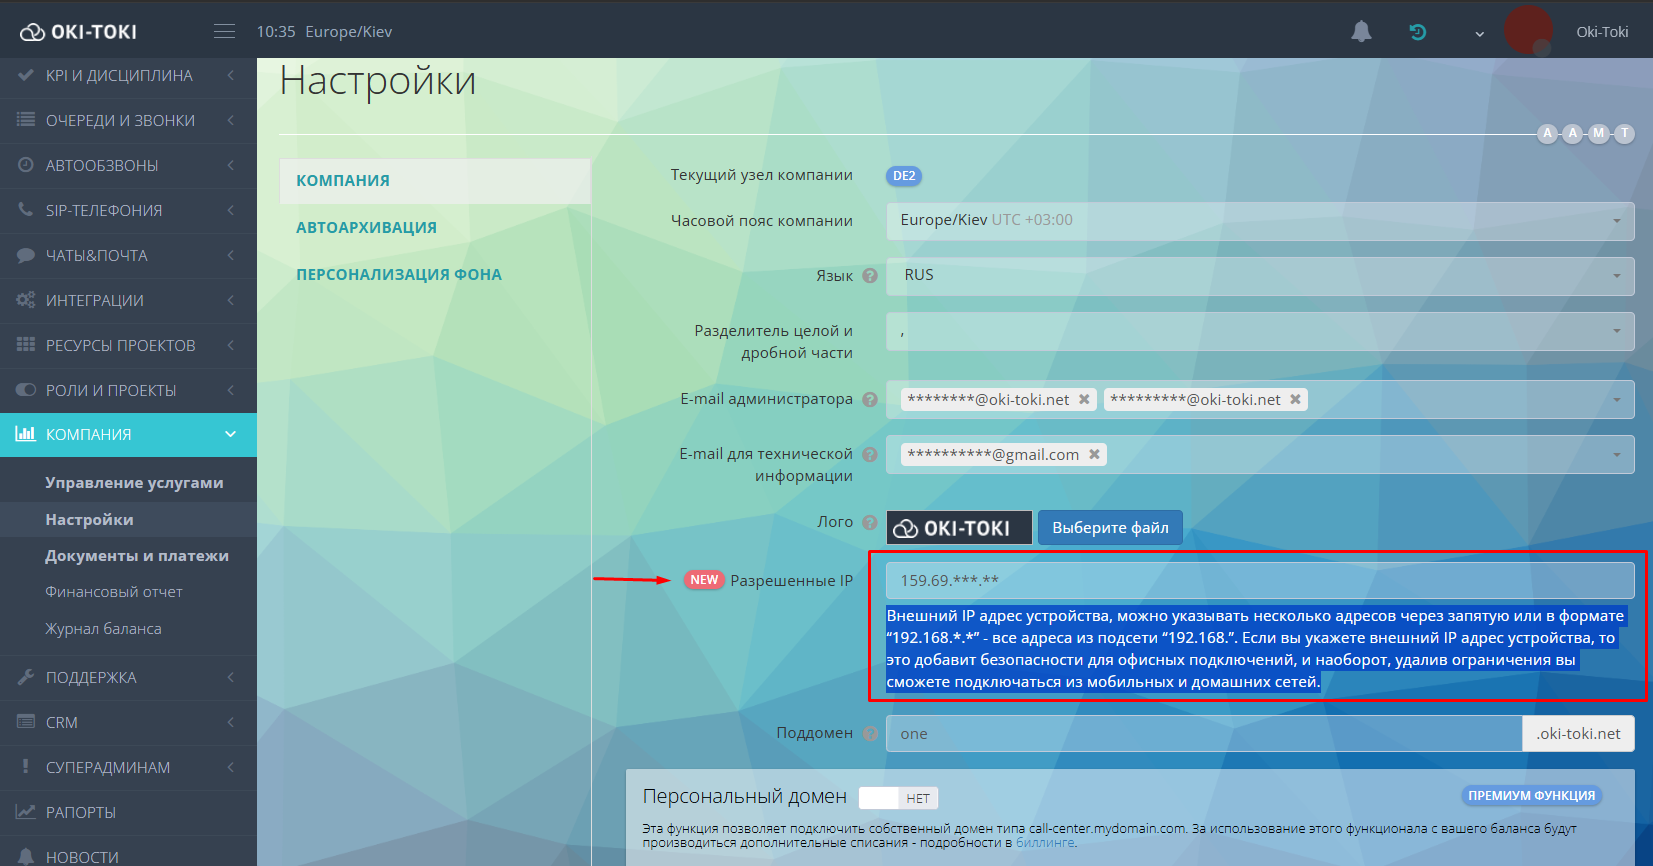
Task: Open the Разделитель целой и дробной dropdown
Action: (x=1260, y=331)
